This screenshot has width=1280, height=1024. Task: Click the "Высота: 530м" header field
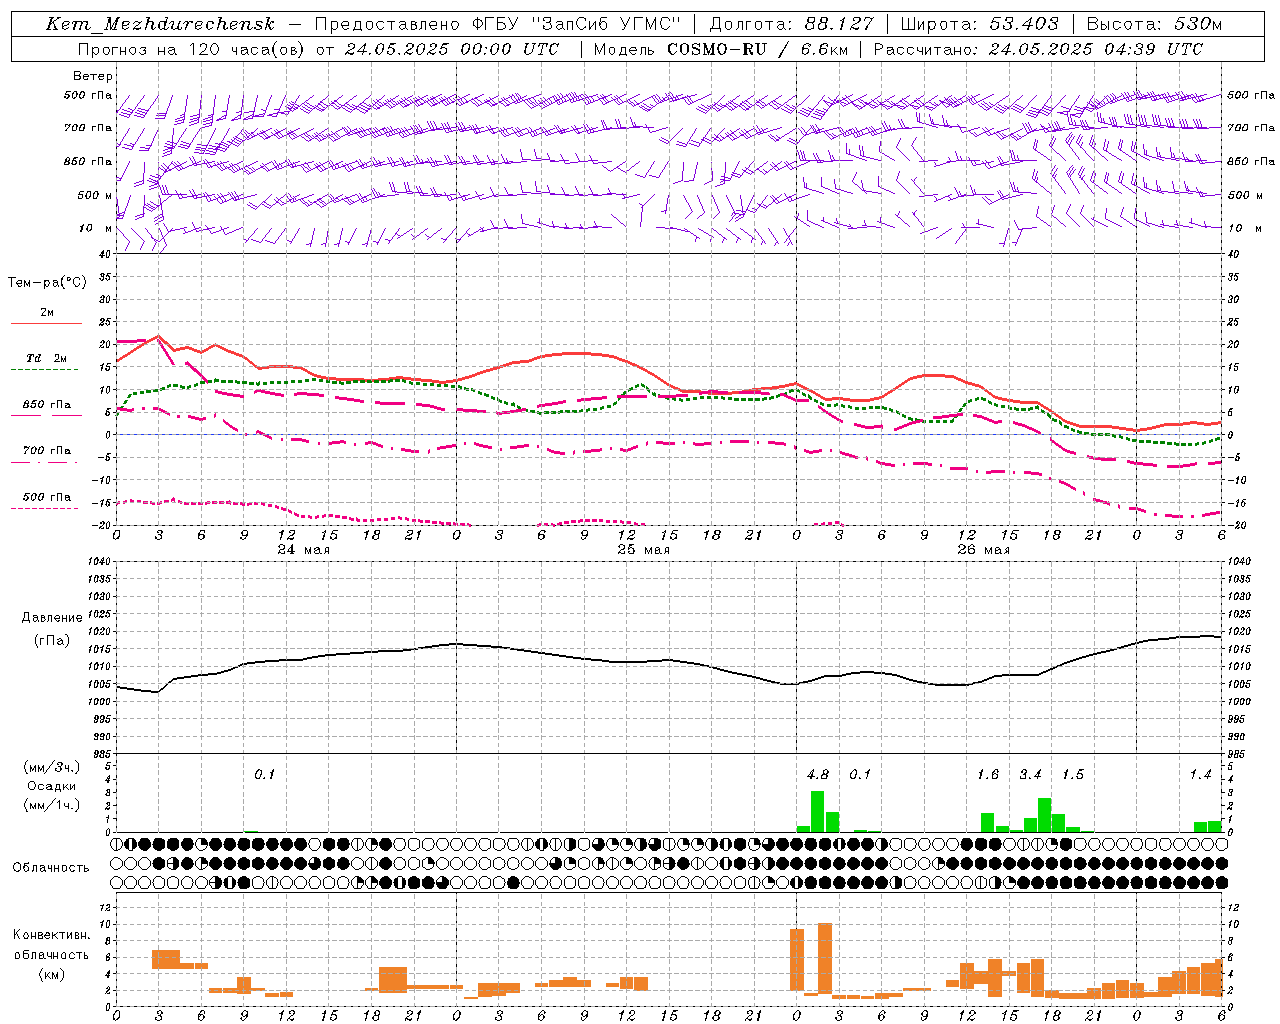click(x=1154, y=24)
